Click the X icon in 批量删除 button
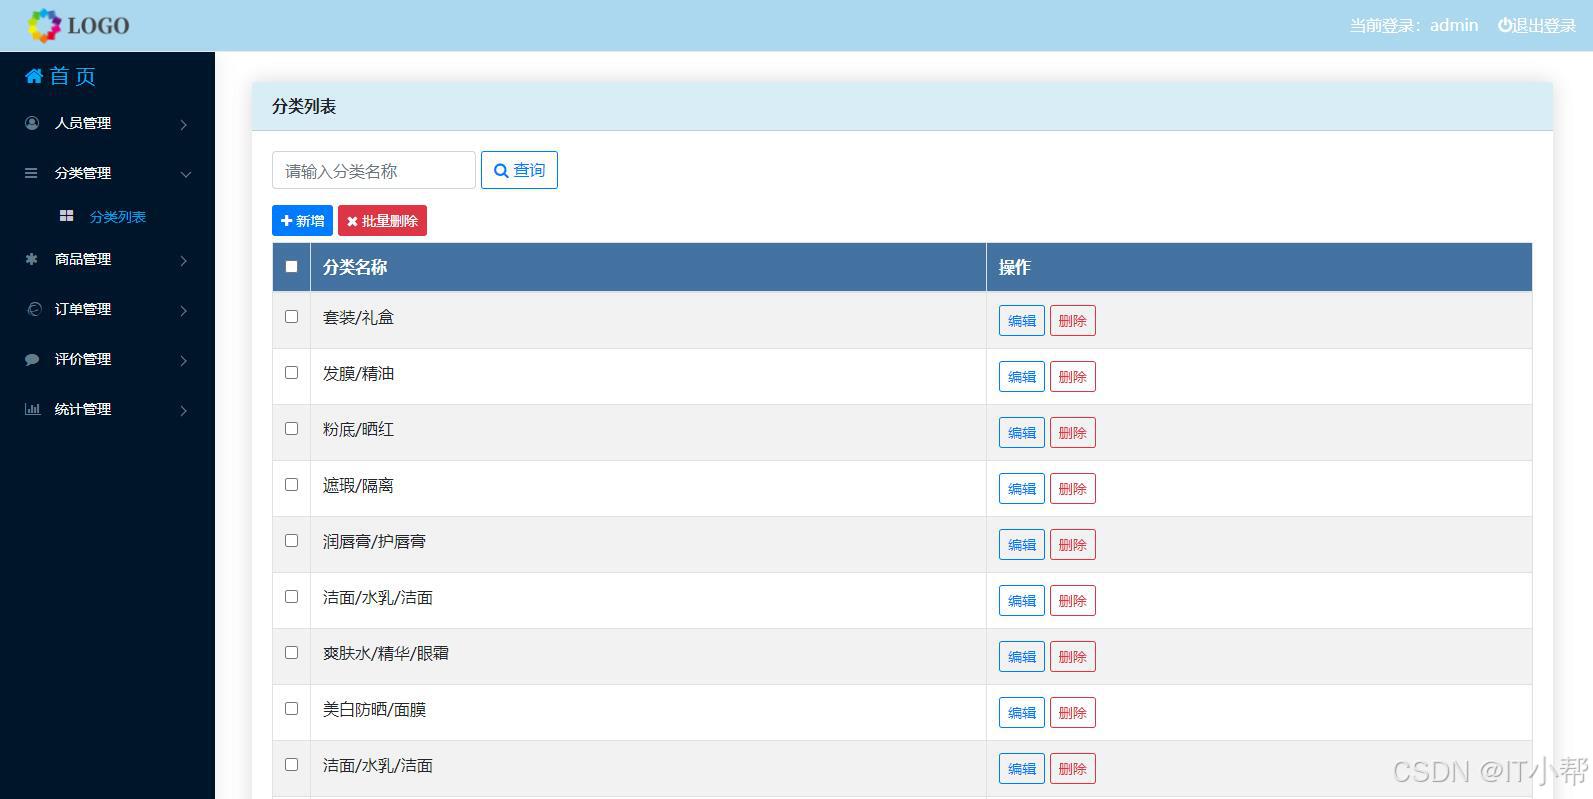Viewport: 1593px width, 799px height. coord(352,221)
